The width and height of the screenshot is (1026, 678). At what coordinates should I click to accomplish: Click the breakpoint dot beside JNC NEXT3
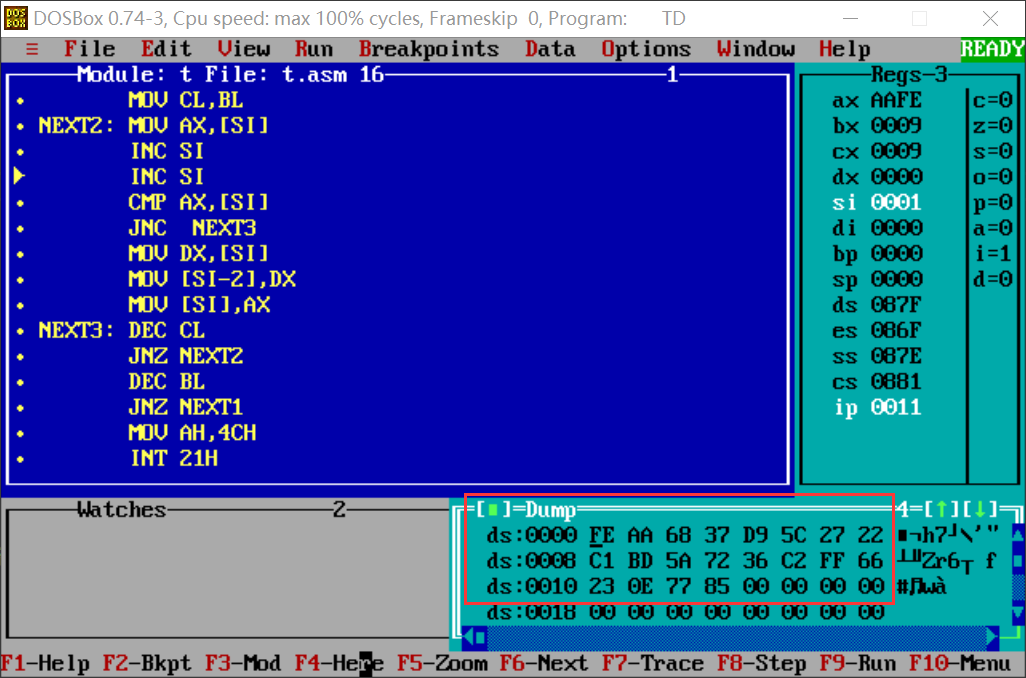point(20,228)
